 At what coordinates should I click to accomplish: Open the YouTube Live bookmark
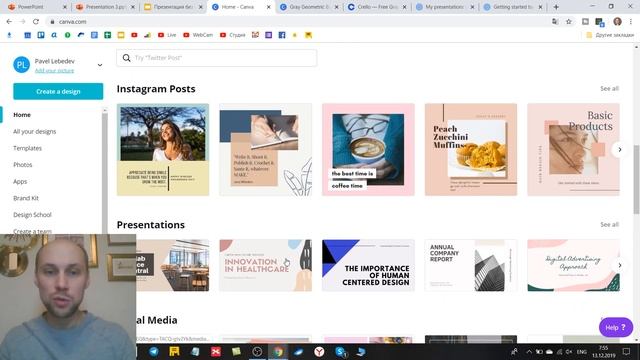(167, 35)
